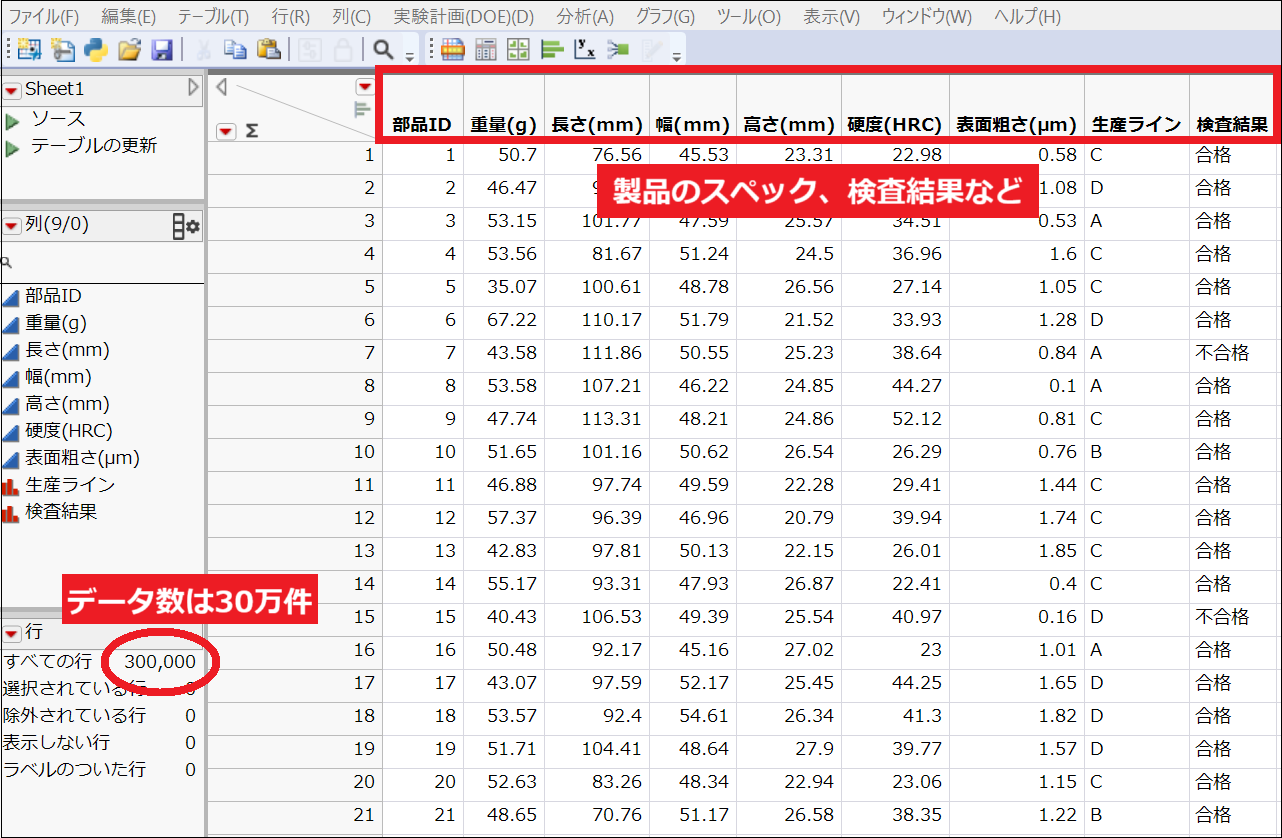The image size is (1282, 838).
Task: Click 不合格 cell in row 15
Action: click(1223, 617)
